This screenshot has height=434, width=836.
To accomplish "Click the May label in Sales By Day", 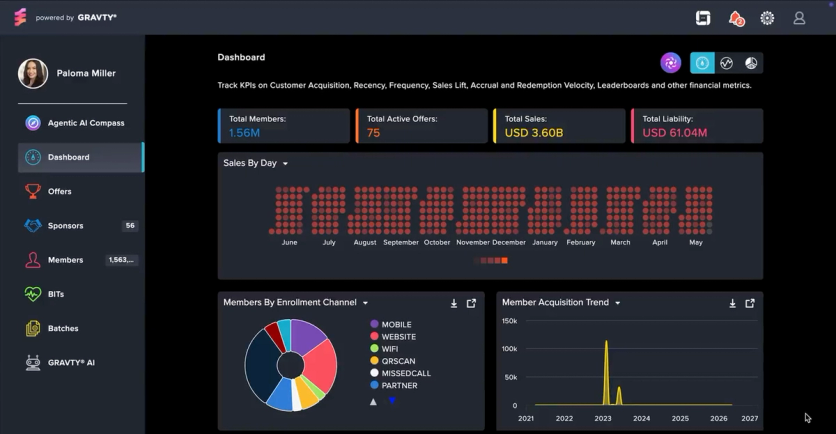I will point(696,242).
